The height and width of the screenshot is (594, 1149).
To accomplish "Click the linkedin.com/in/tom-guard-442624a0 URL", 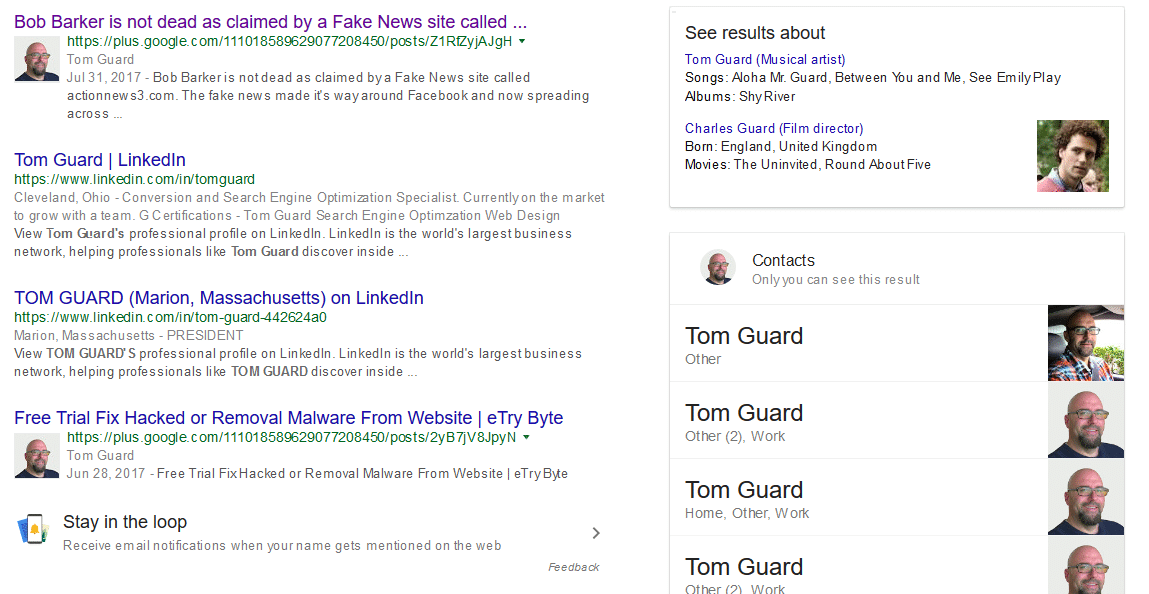I will pyautogui.click(x=170, y=317).
